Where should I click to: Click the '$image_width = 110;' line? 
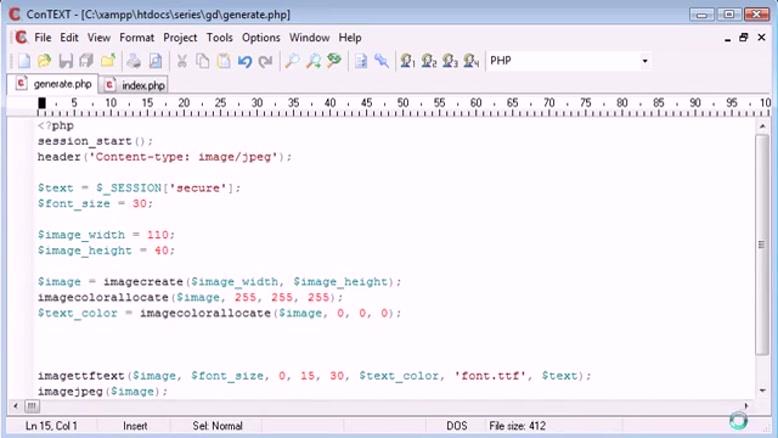click(106, 235)
